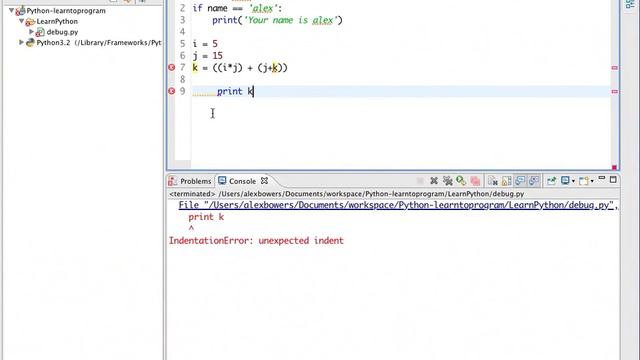Click the Display Selected Console monitor icon

(x=565, y=180)
